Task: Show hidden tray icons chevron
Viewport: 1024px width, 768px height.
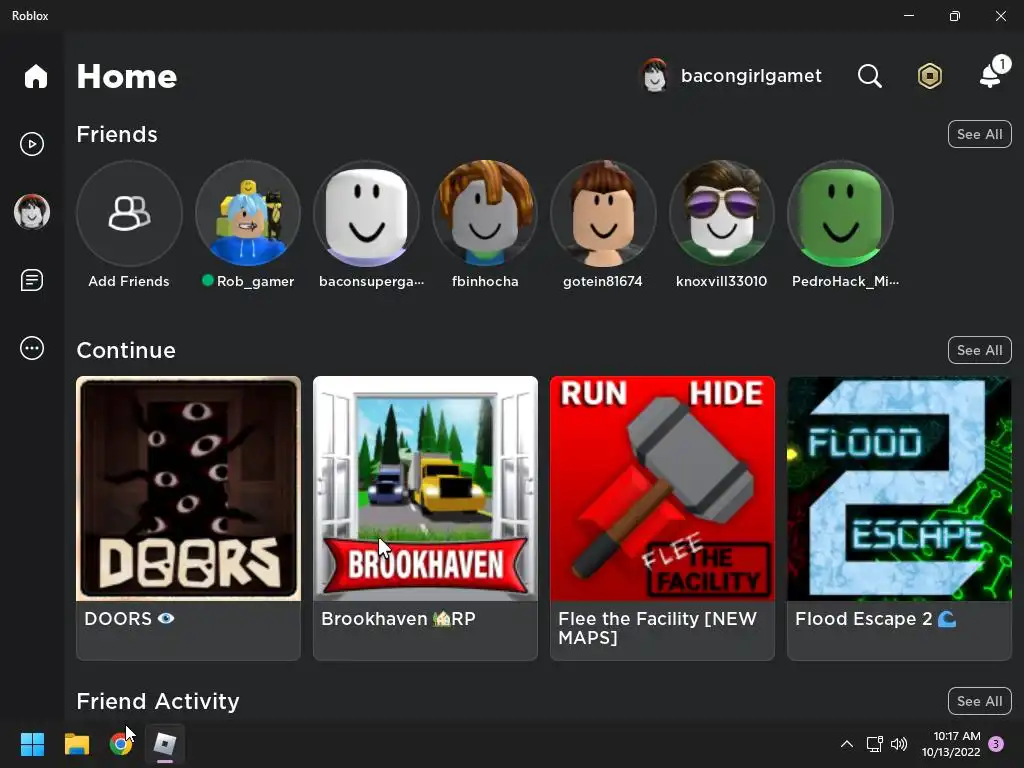Action: (x=847, y=744)
